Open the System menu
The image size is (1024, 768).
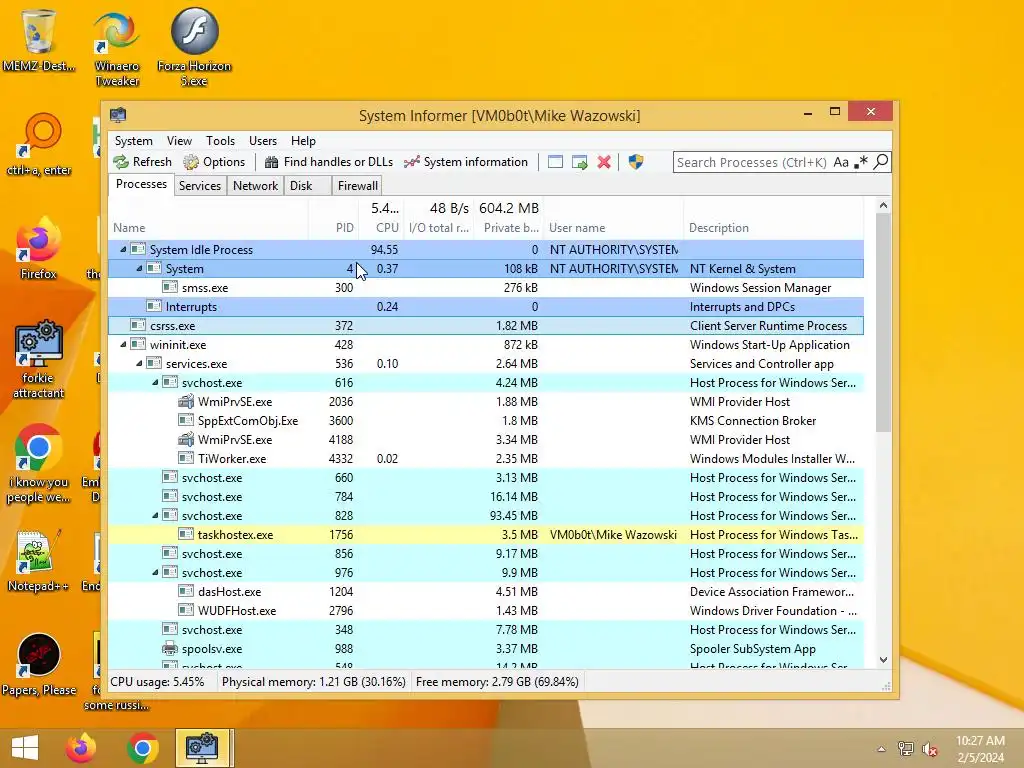tap(134, 141)
